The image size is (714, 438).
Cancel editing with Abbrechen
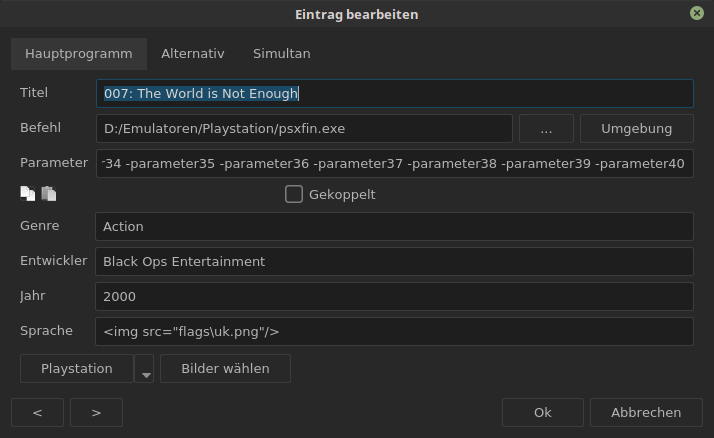coord(646,412)
